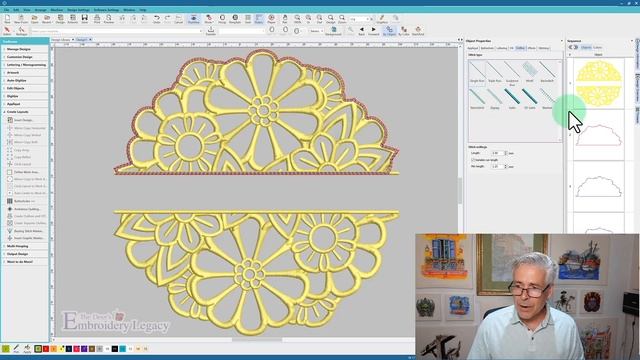Toggle the Show Rulers icon

(259, 18)
